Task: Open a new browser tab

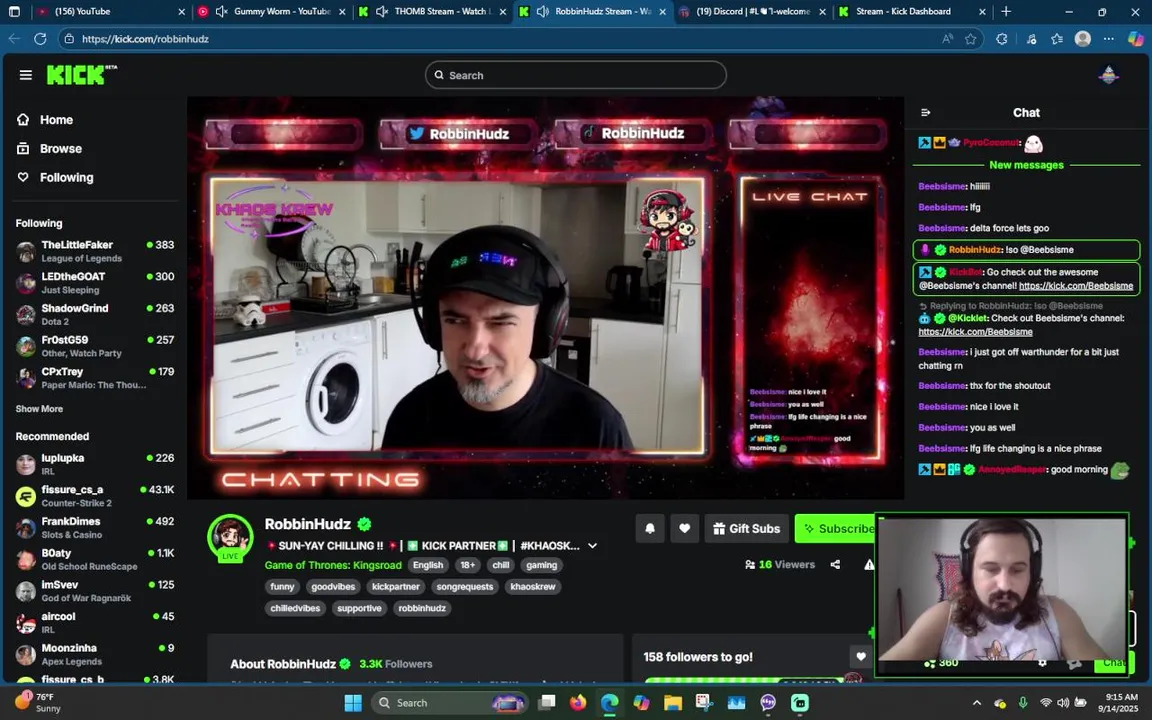Action: point(1006,12)
